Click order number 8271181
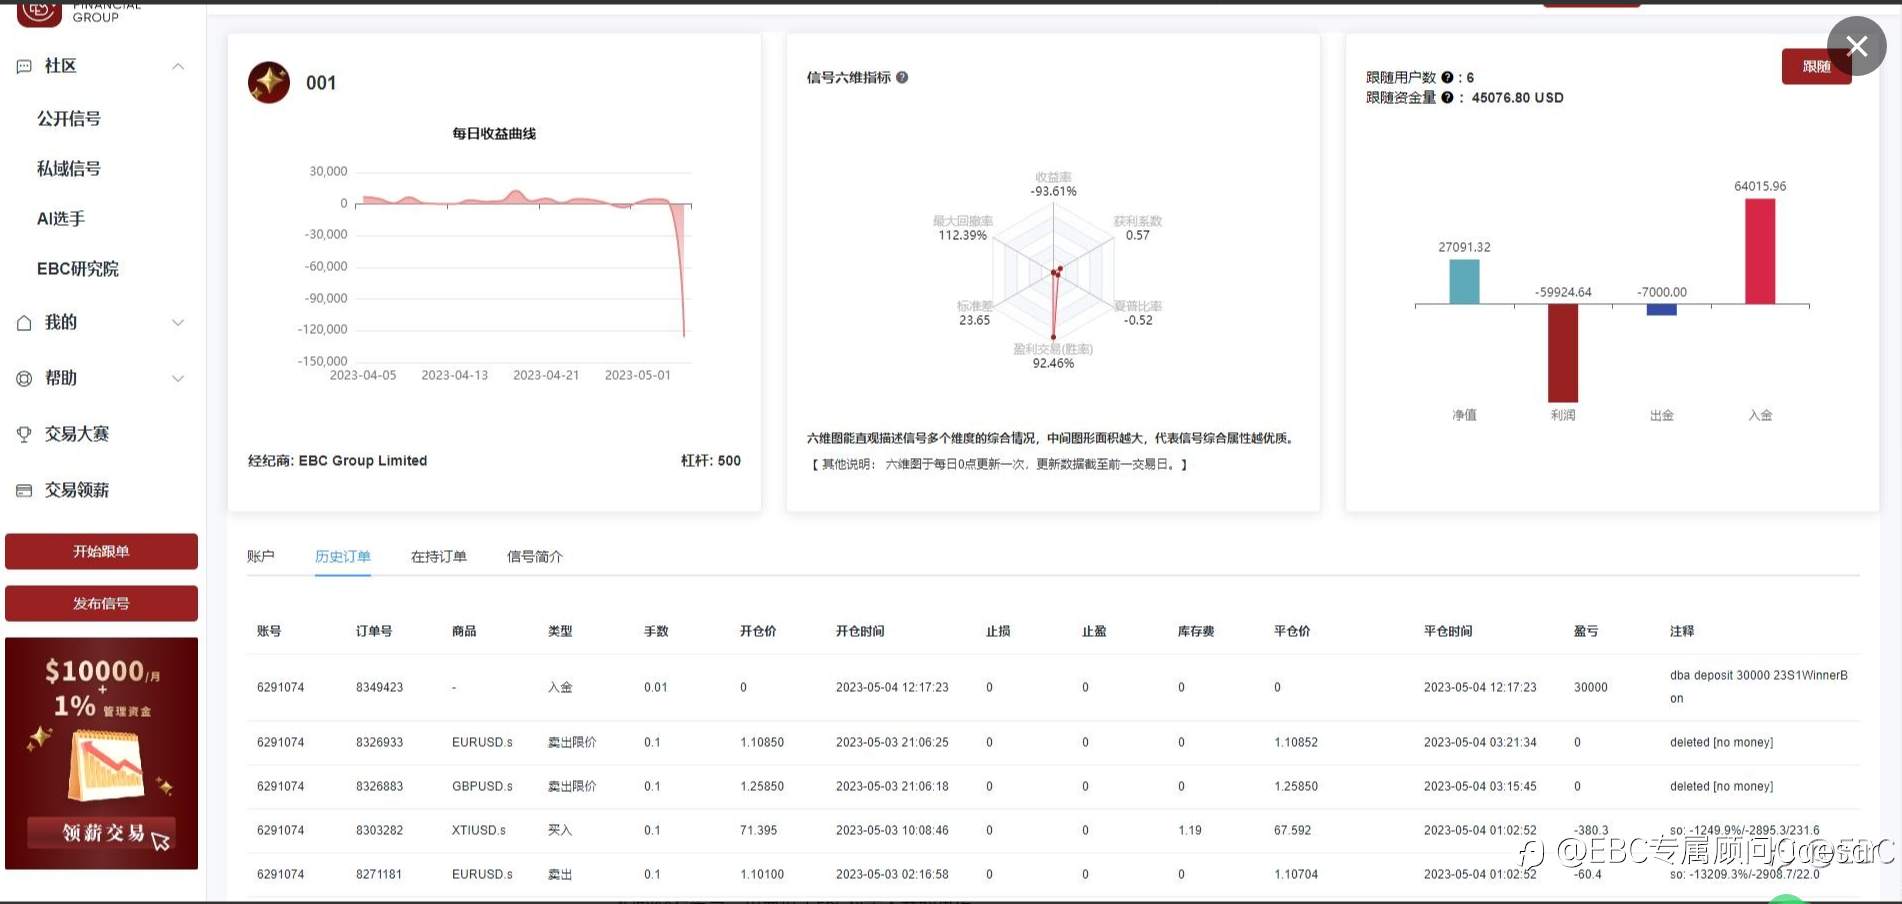 (380, 874)
